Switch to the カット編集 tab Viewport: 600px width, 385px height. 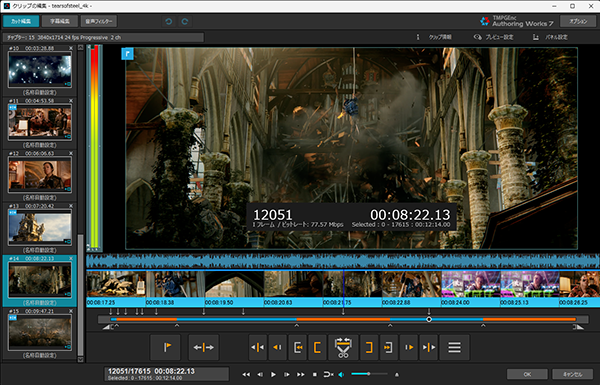(21, 21)
